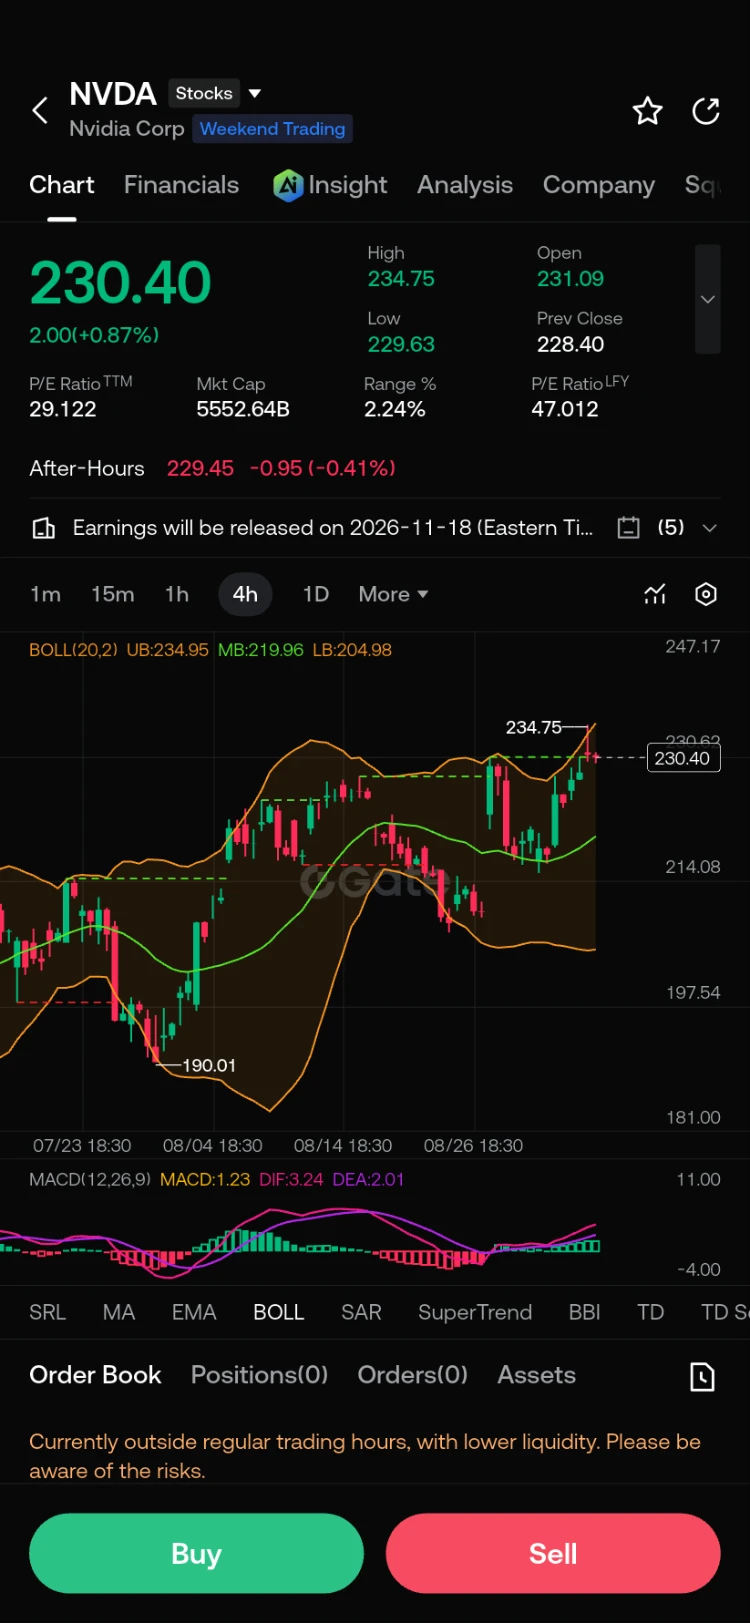This screenshot has width=750, height=1624.
Task: Tap the Open value 231.09
Action: click(571, 279)
